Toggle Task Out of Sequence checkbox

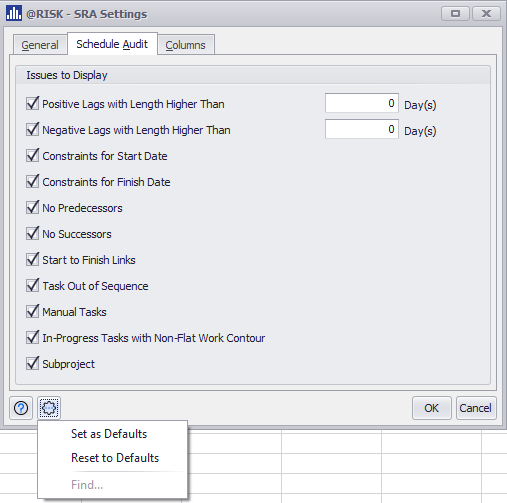pyautogui.click(x=33, y=286)
